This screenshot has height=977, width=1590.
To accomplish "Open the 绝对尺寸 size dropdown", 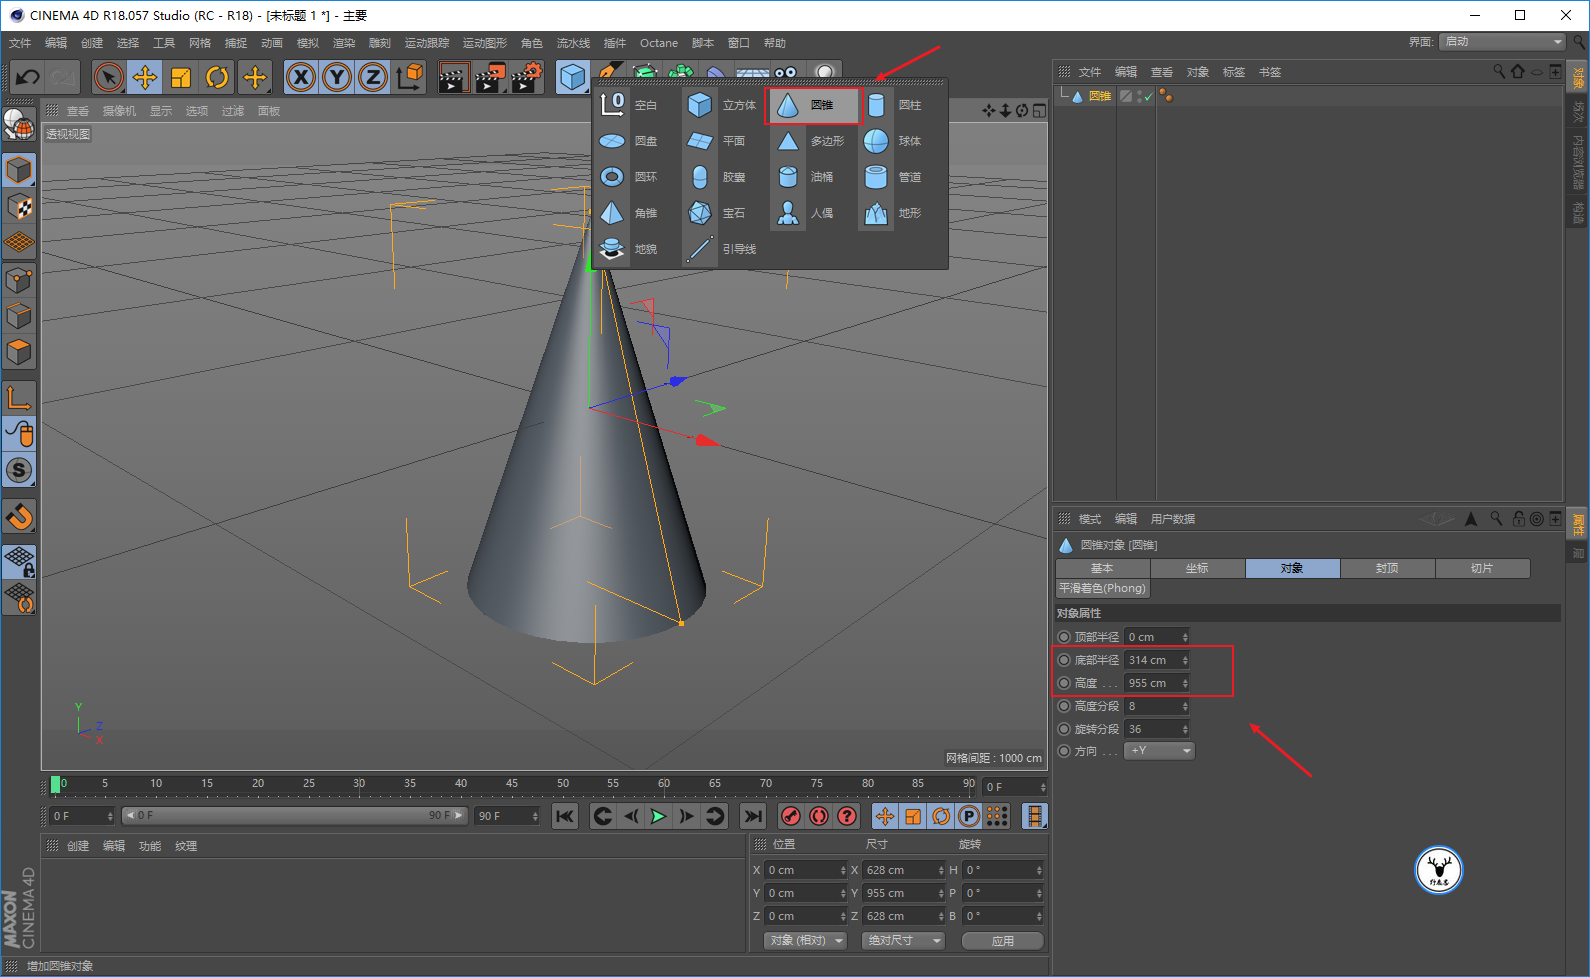I will (903, 941).
